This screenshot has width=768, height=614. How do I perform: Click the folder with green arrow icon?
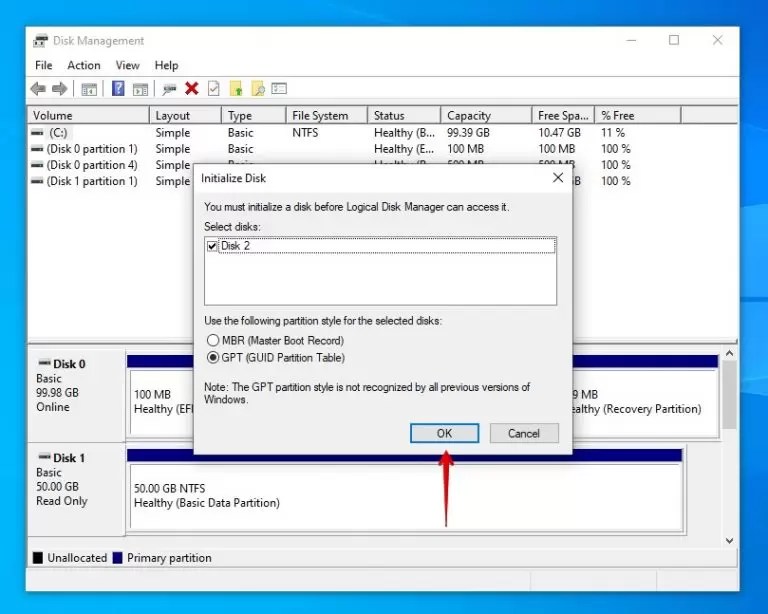(x=236, y=89)
